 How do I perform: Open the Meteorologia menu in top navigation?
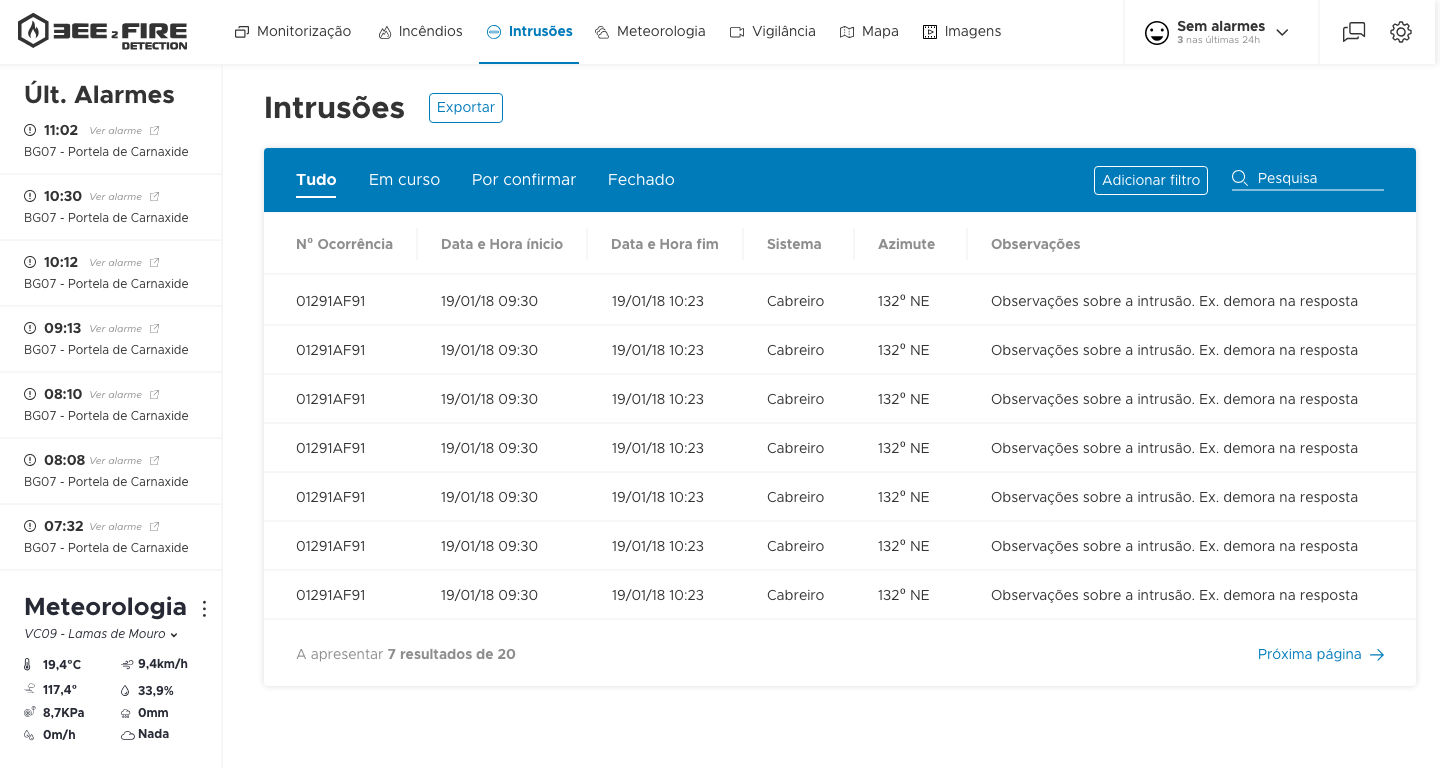(650, 32)
